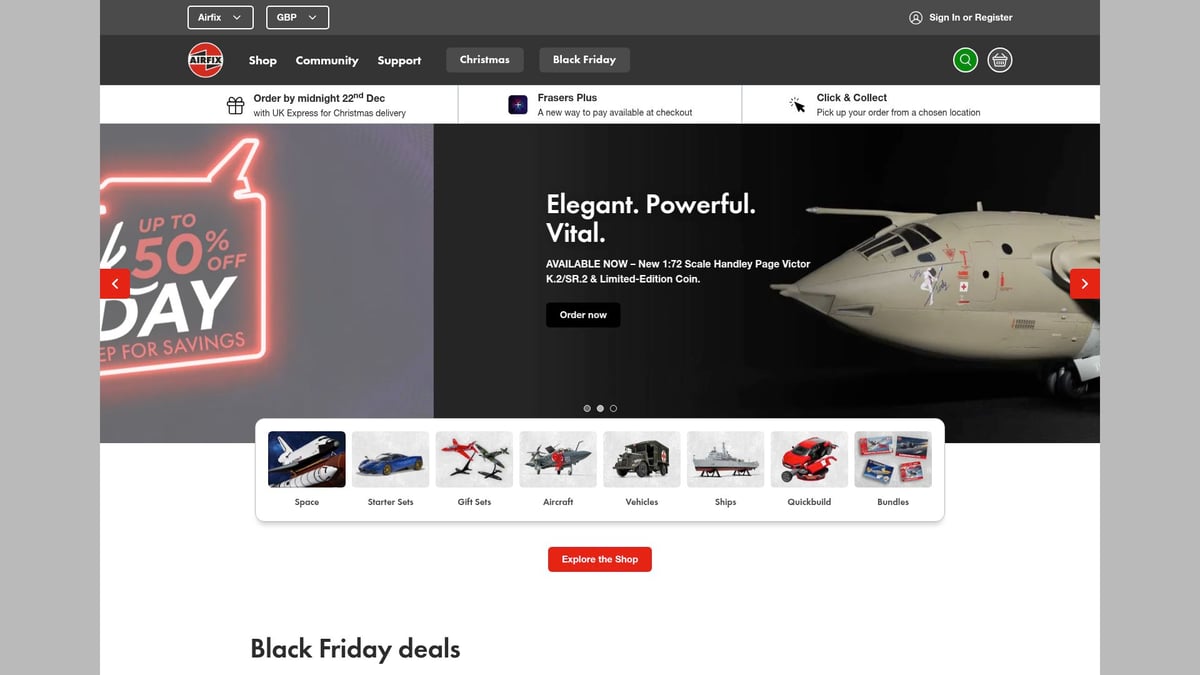Expand the GBP currency dropdown
The height and width of the screenshot is (675, 1200).
coord(298,18)
